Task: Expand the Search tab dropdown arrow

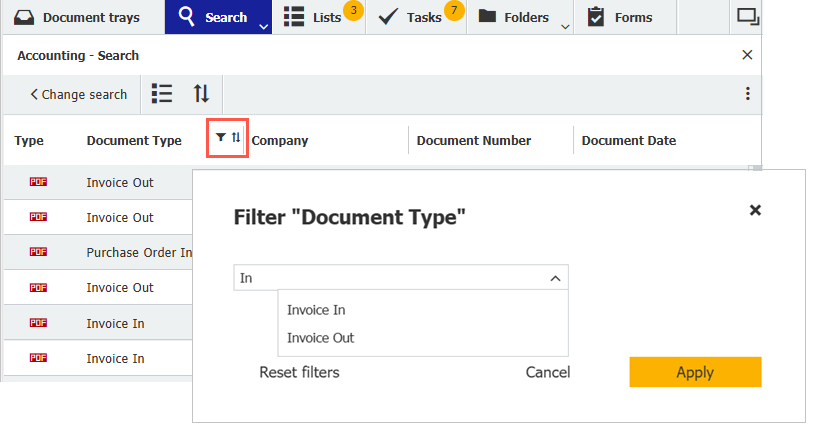Action: click(x=263, y=26)
